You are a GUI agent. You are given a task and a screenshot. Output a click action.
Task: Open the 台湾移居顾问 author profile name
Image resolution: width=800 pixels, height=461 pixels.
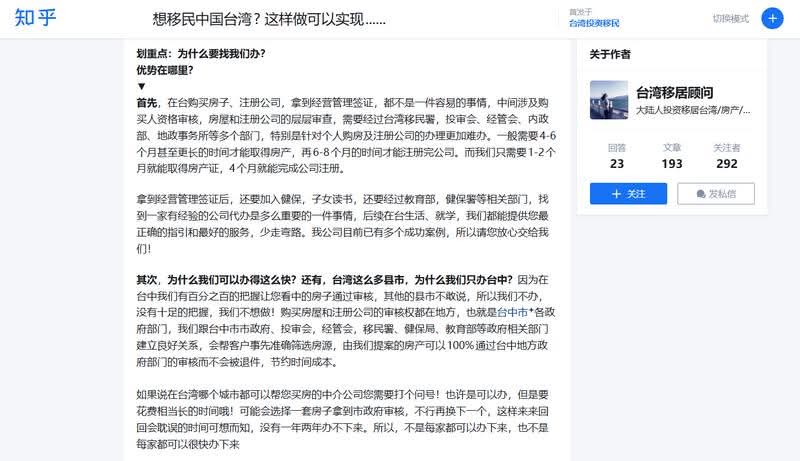point(674,93)
